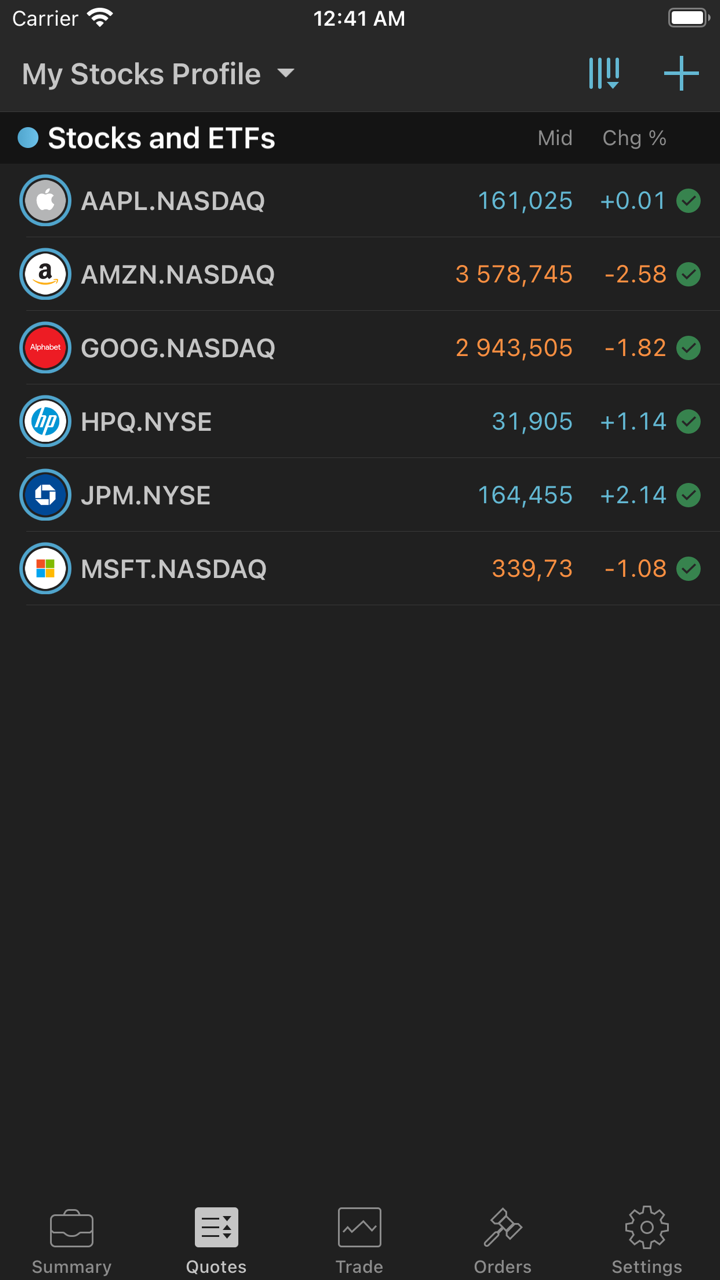720x1280 pixels.
Task: Tap the Chase logo for JPM.NYSE
Action: 45,495
